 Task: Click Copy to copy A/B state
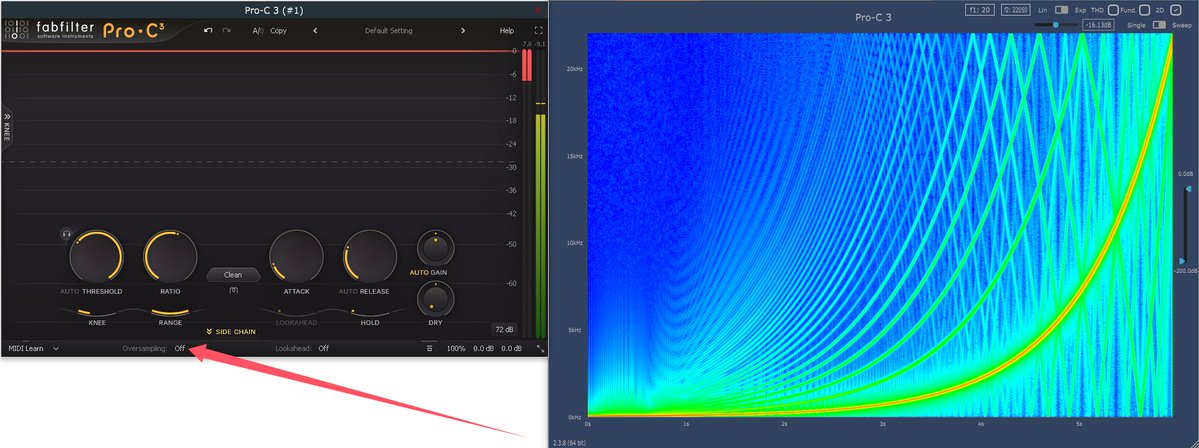[278, 31]
